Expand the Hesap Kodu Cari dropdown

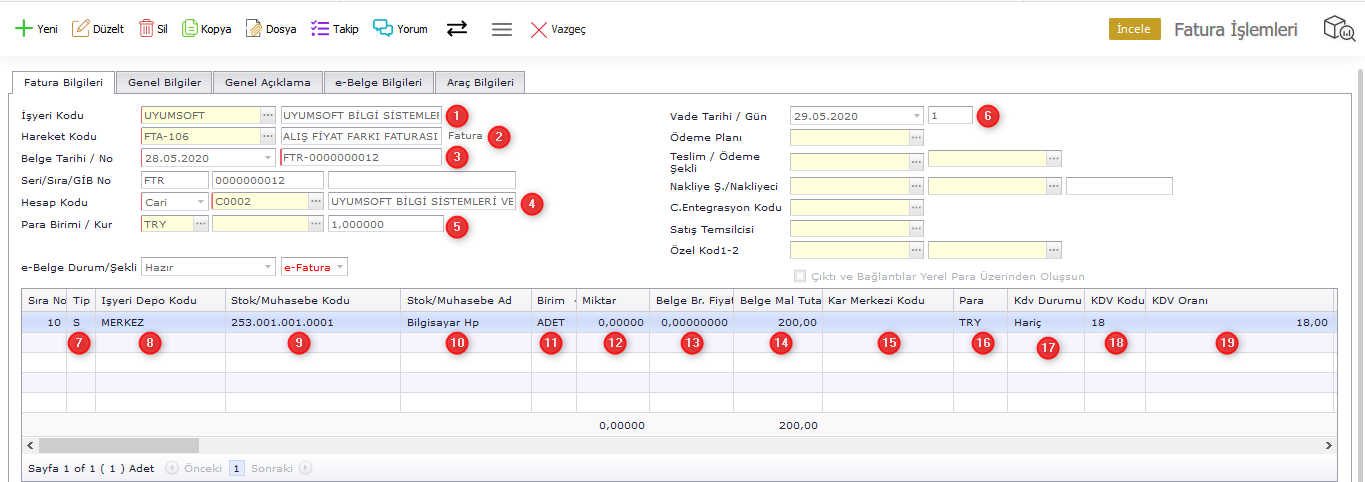pyautogui.click(x=201, y=202)
